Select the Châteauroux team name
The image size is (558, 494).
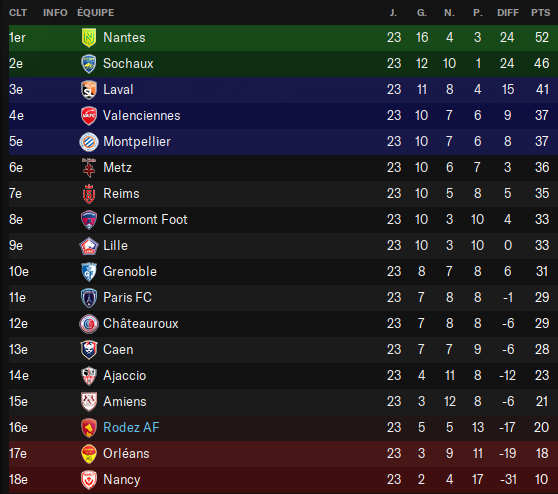pyautogui.click(x=141, y=324)
